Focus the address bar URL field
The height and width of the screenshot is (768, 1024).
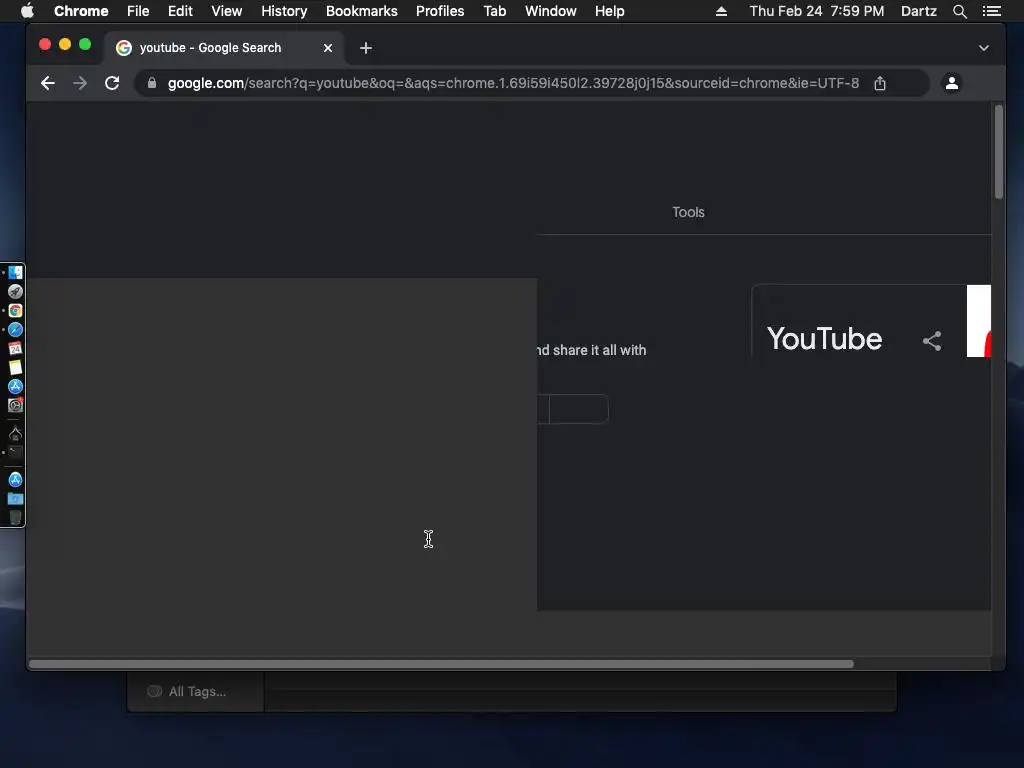pos(513,83)
